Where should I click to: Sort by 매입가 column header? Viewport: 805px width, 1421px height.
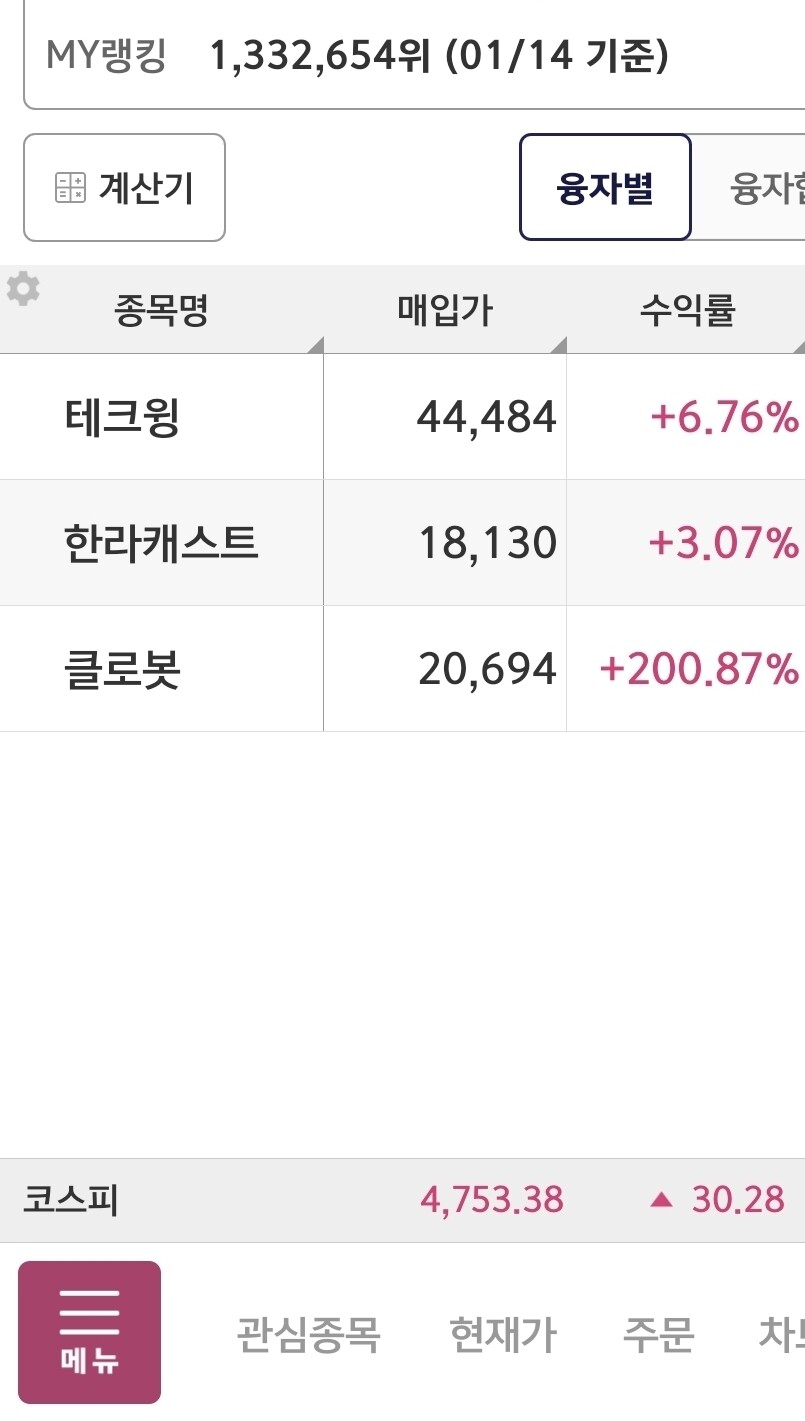click(444, 311)
